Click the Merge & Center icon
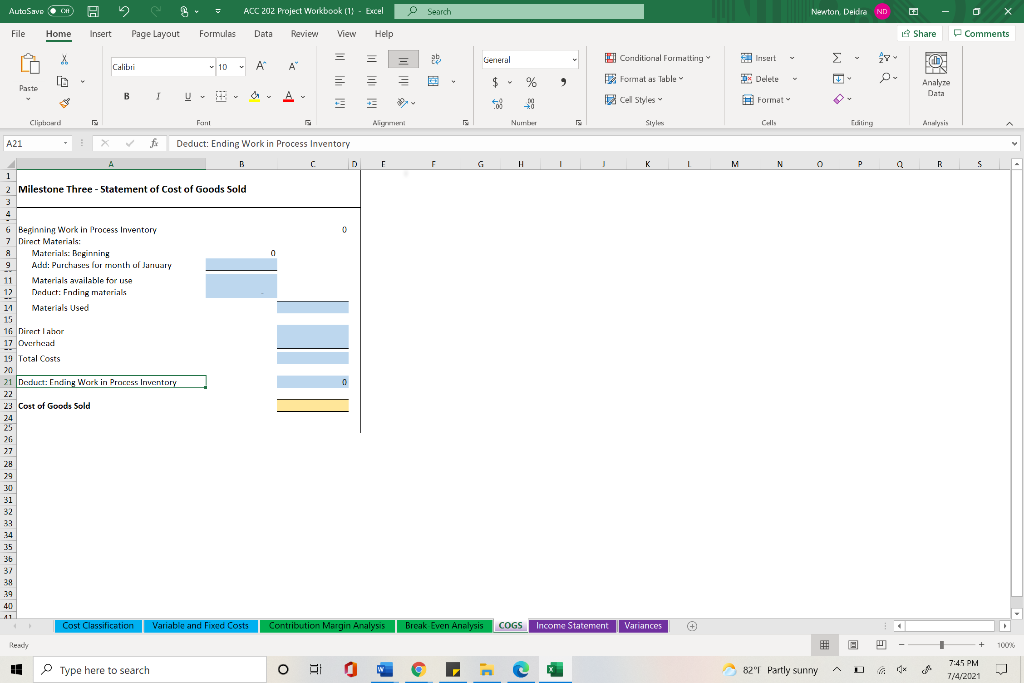The height and width of the screenshot is (683, 1024). (x=434, y=81)
